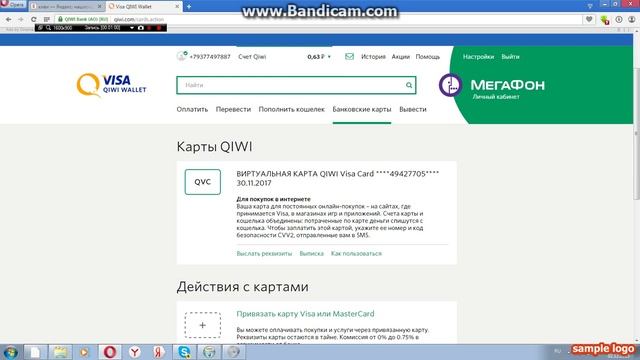Close the Visa QIWI Wallet tab

pyautogui.click(x=177, y=7)
